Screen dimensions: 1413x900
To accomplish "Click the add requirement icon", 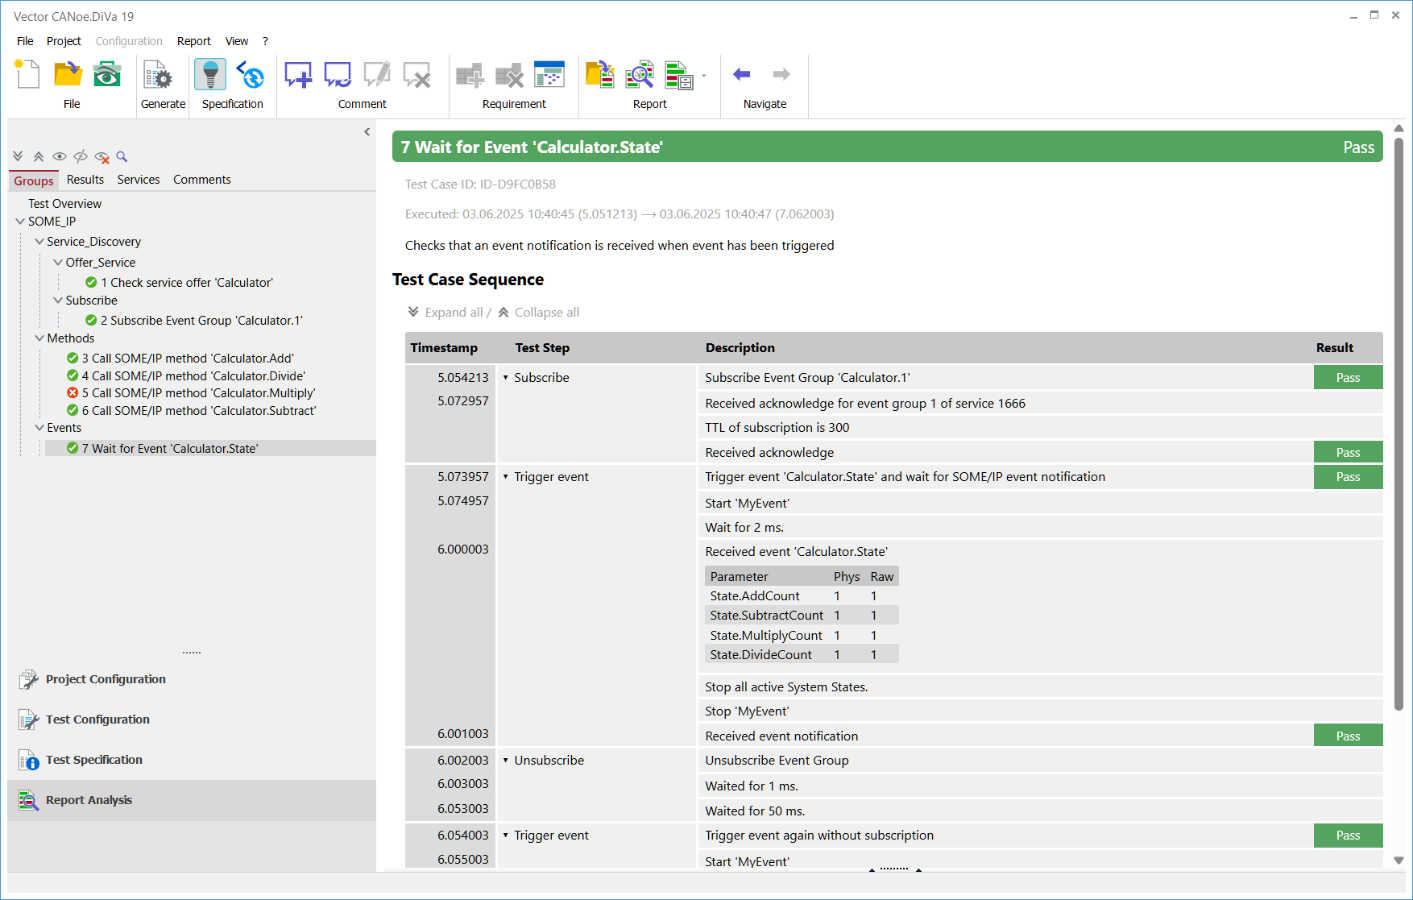I will pos(470,75).
